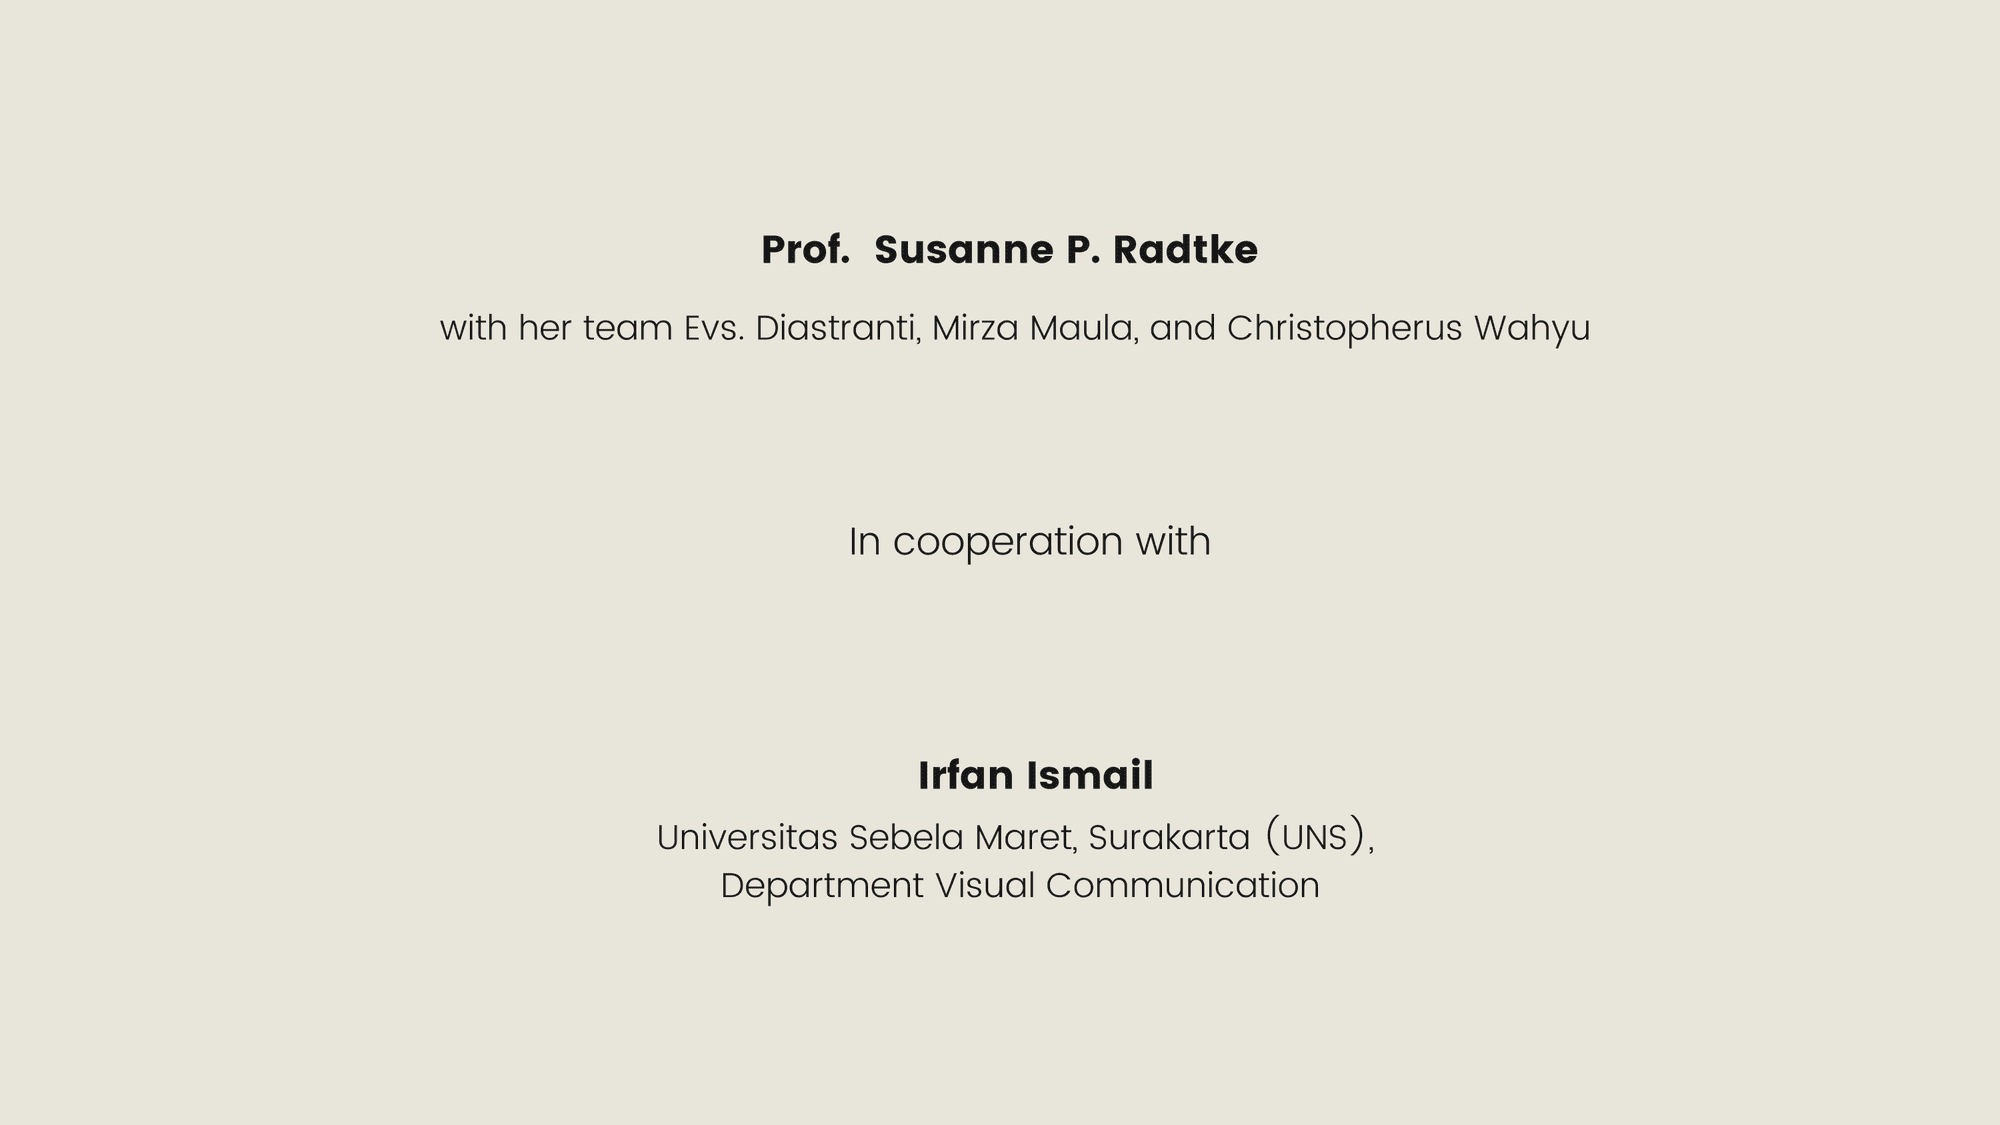
Task: Click the word "Communication"
Action: point(1183,886)
